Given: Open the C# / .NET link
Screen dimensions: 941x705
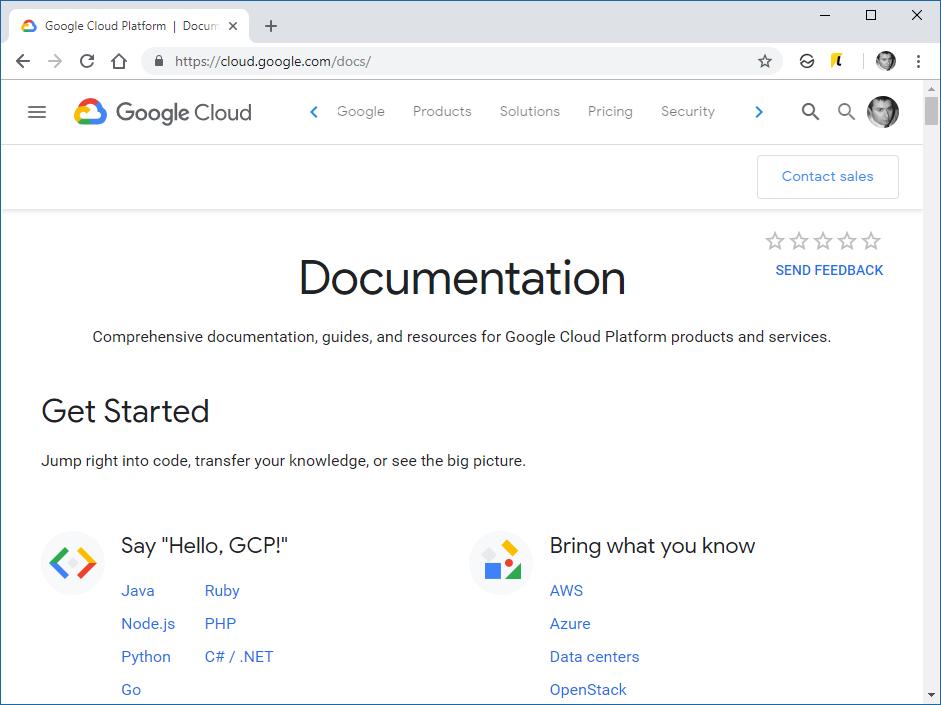Looking at the screenshot, I should [x=239, y=657].
